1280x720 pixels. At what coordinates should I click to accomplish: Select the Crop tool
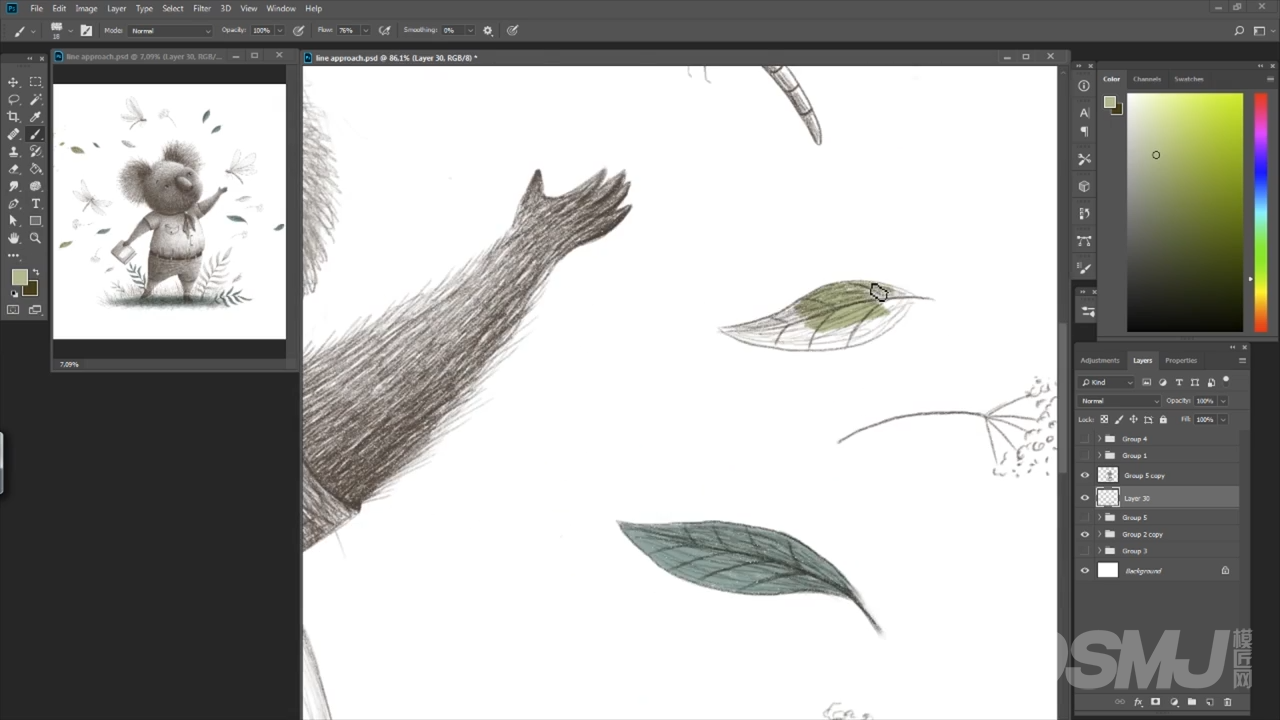[13, 117]
